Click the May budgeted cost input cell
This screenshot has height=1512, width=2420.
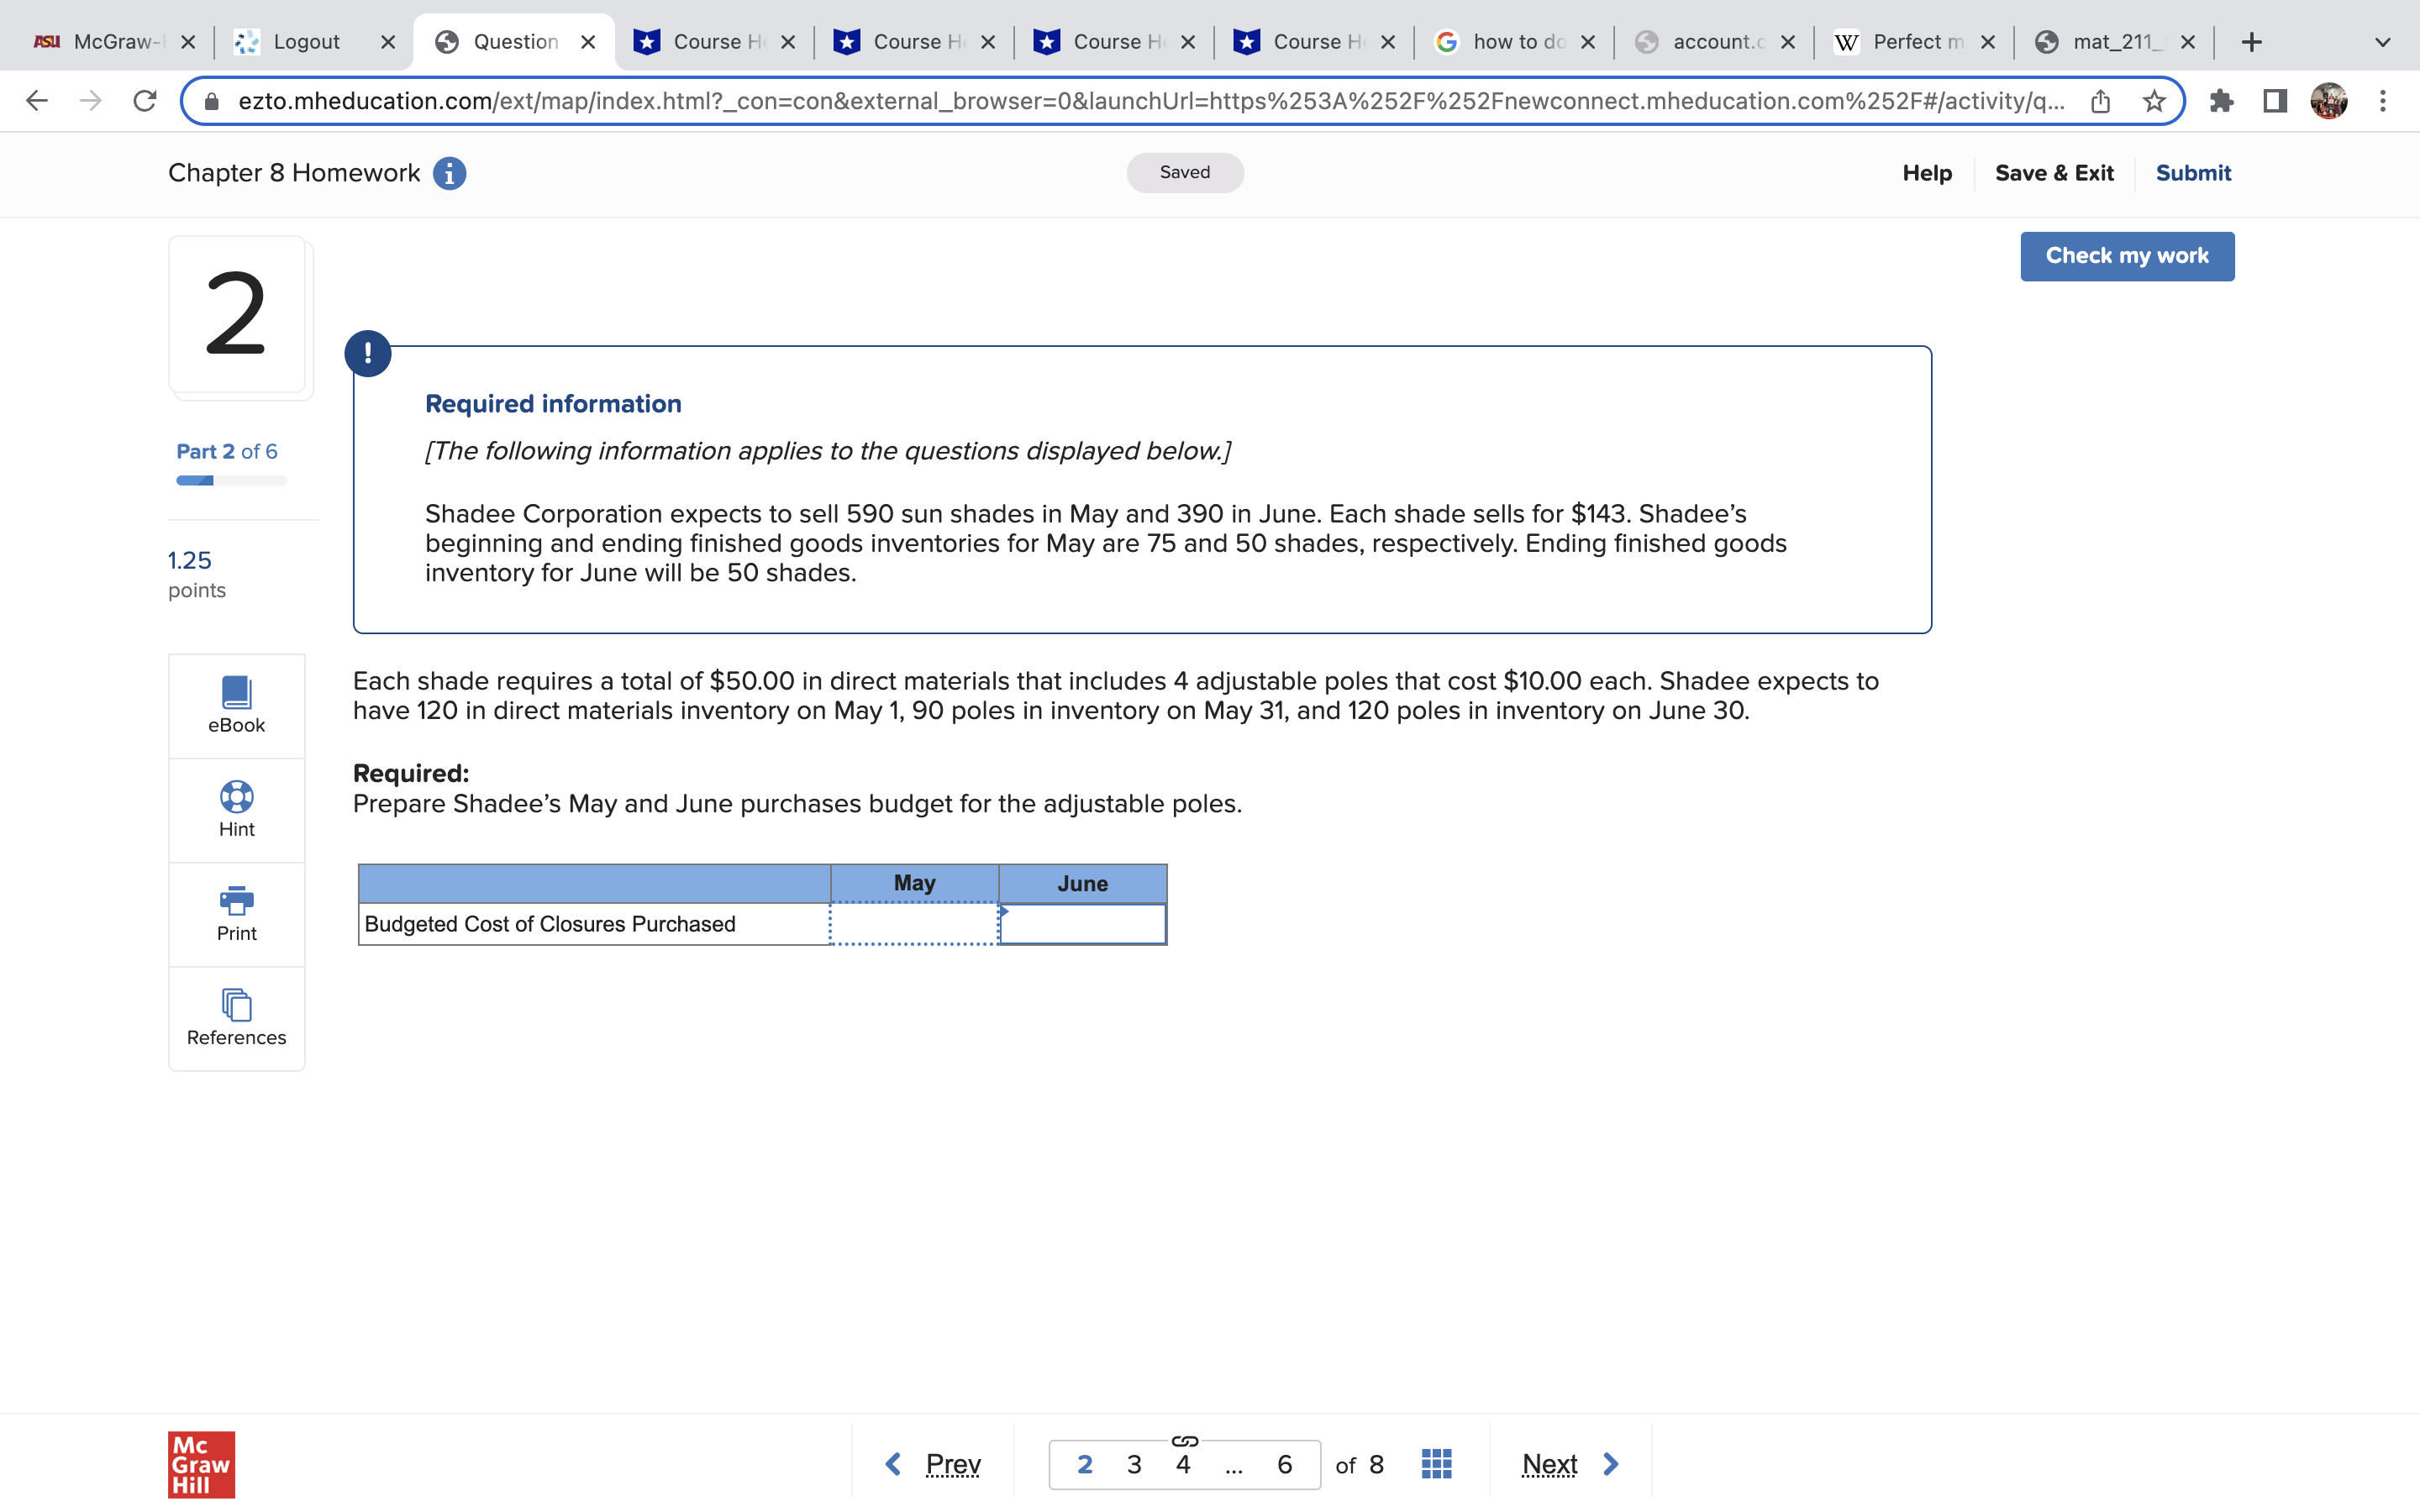point(913,924)
